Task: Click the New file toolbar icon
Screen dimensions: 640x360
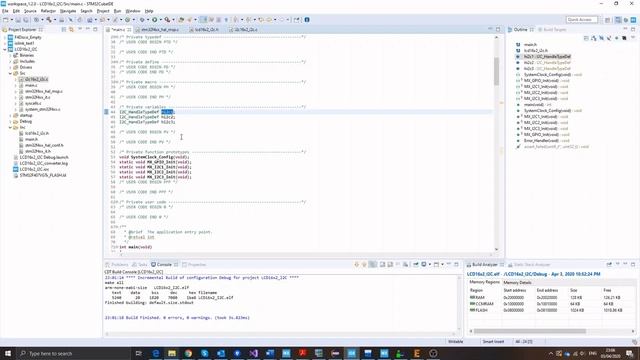Action: [x=6, y=20]
